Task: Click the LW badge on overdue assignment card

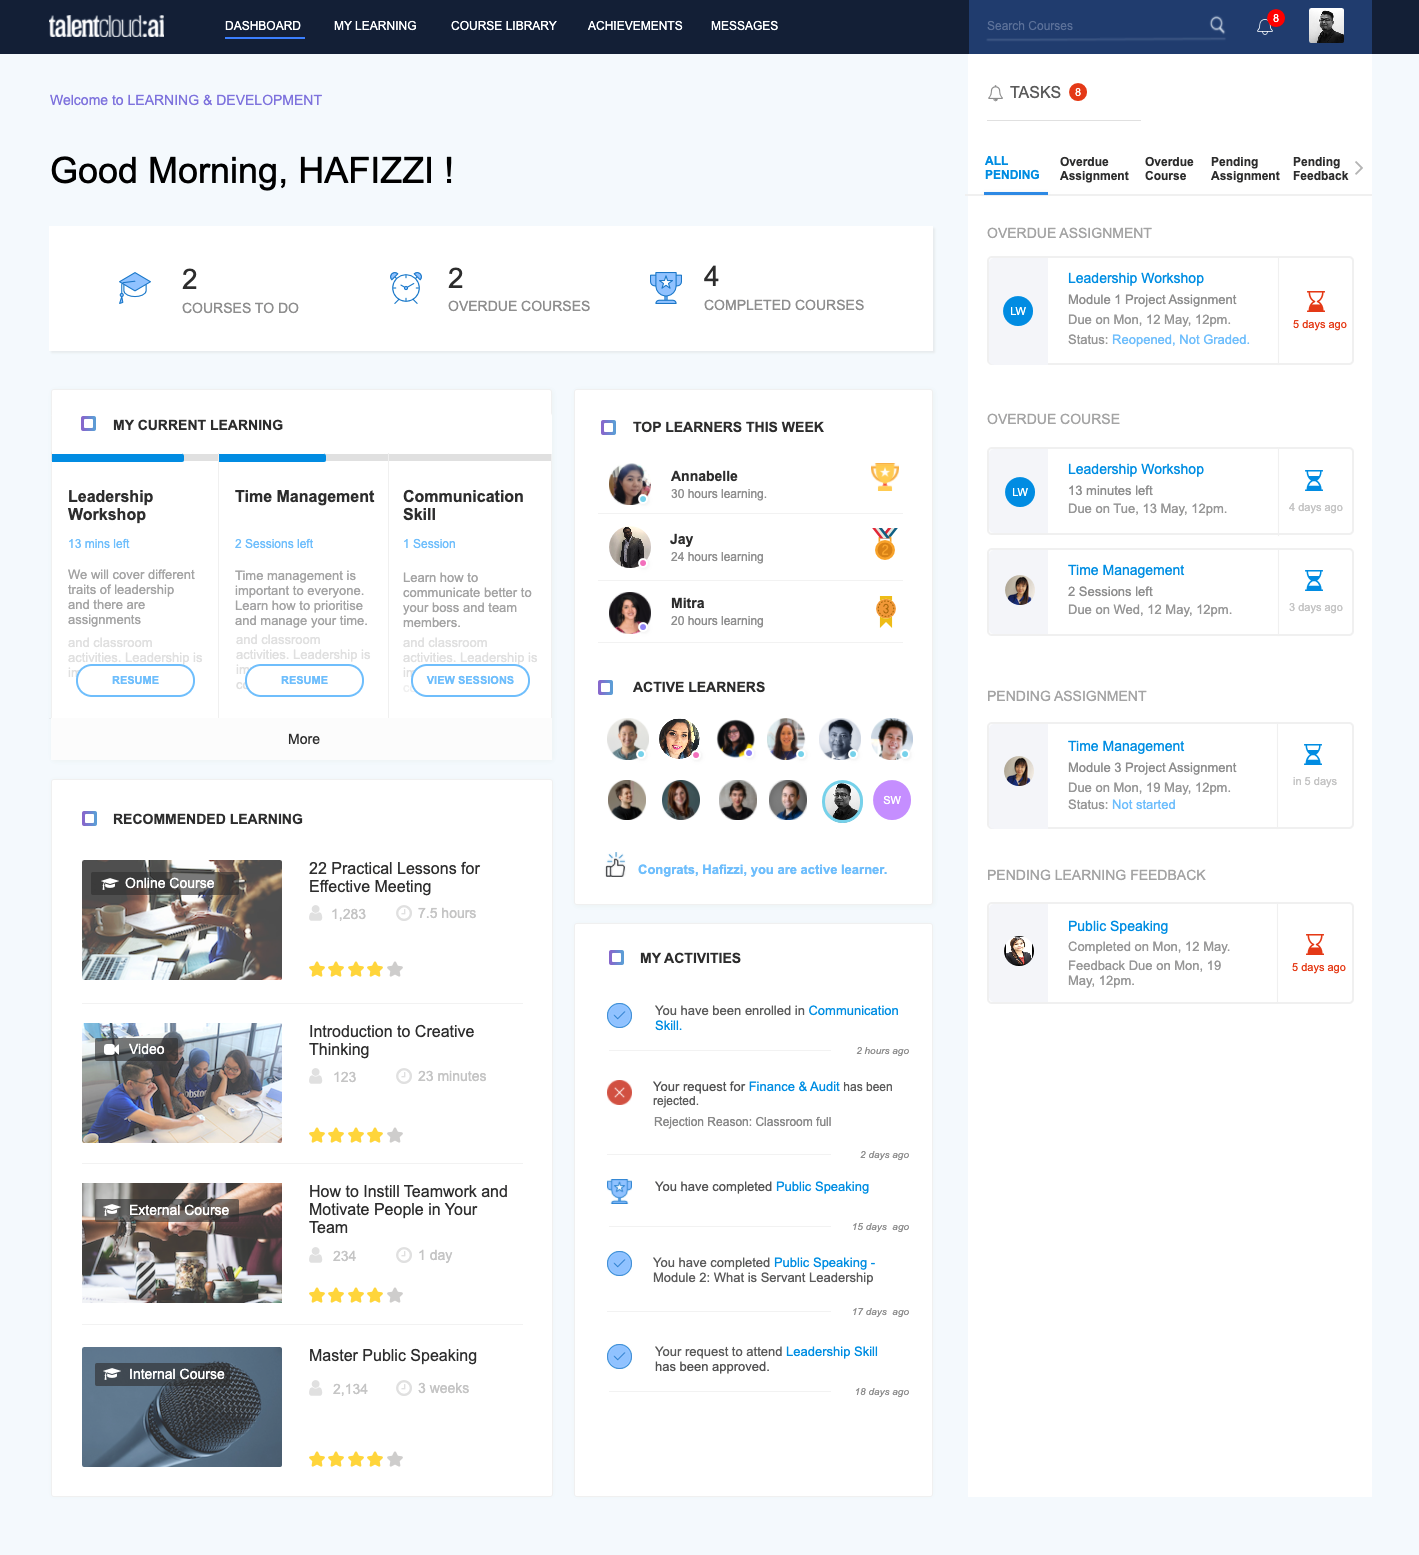Action: [1018, 311]
